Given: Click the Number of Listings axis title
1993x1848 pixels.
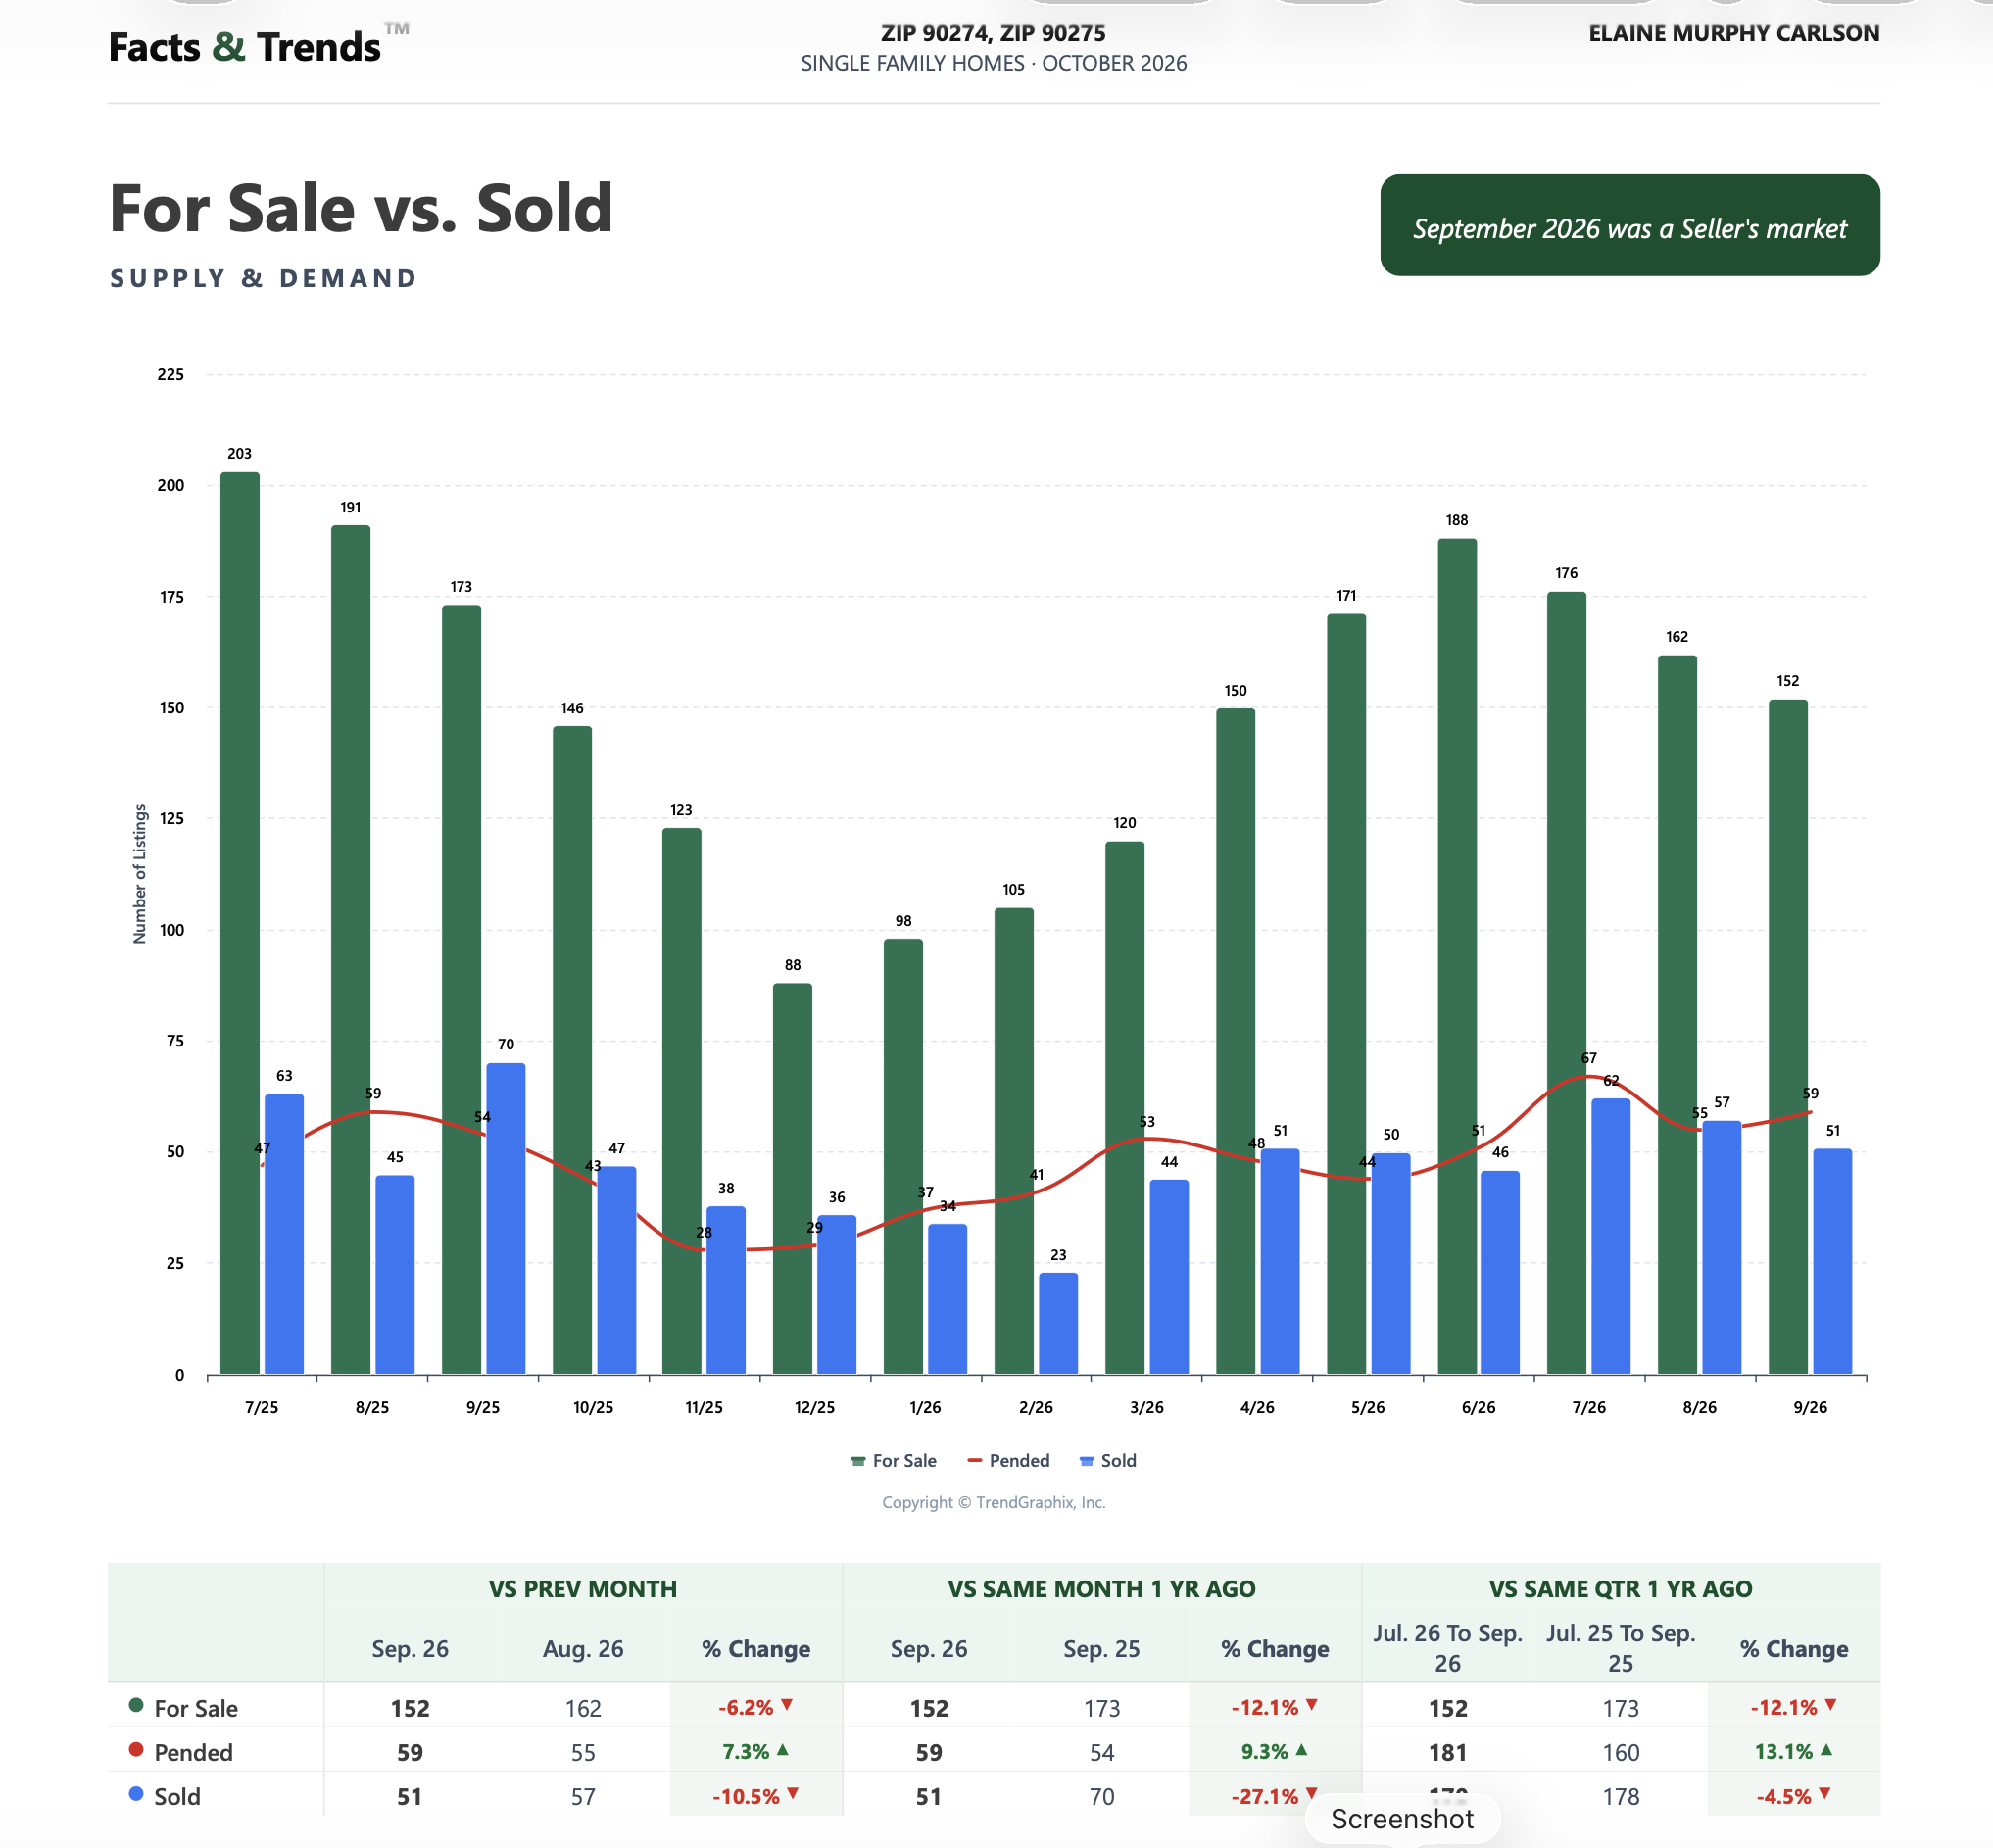Looking at the screenshot, I should (x=140, y=873).
